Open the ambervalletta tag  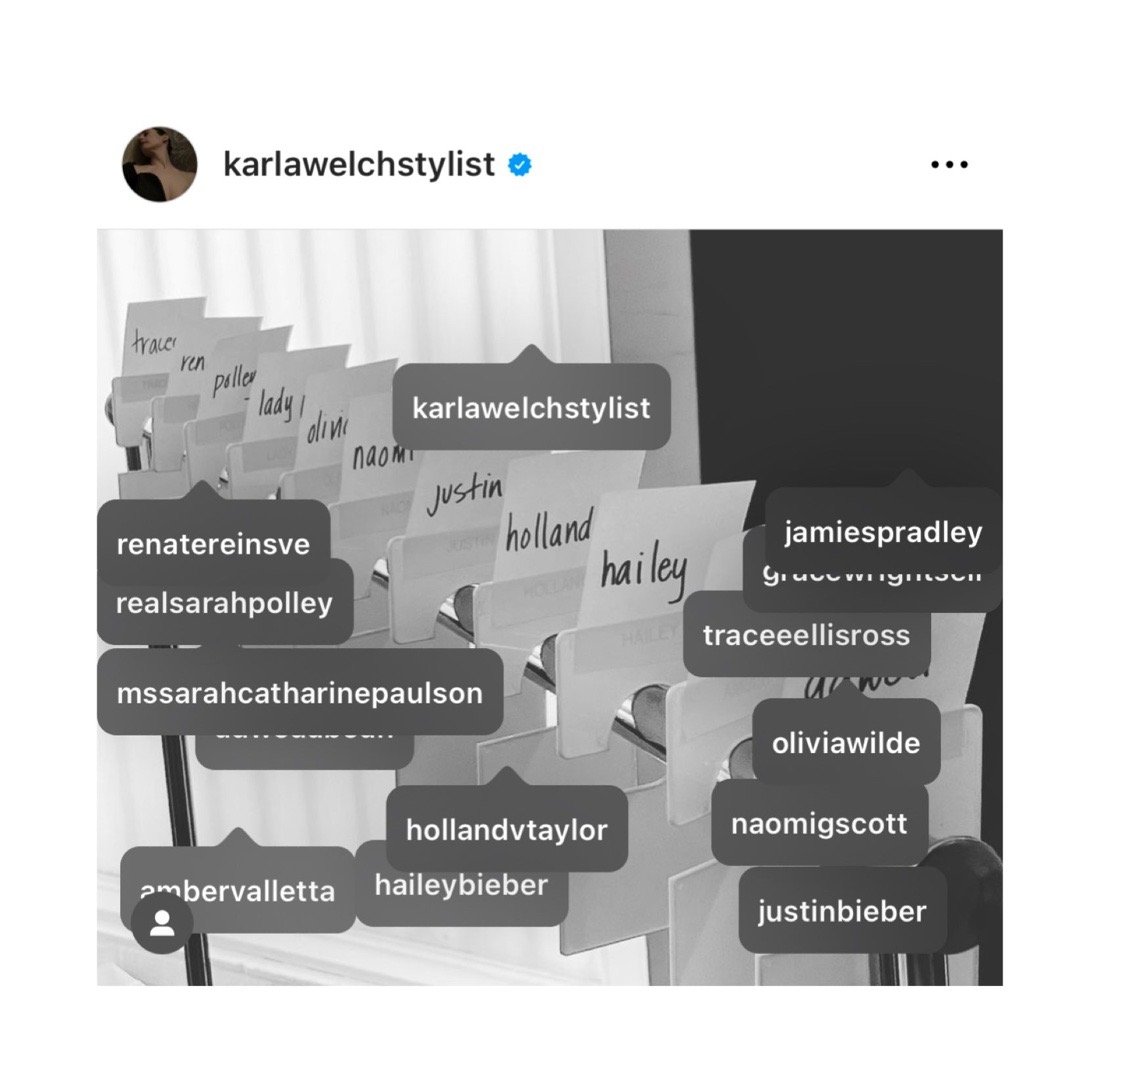point(238,891)
